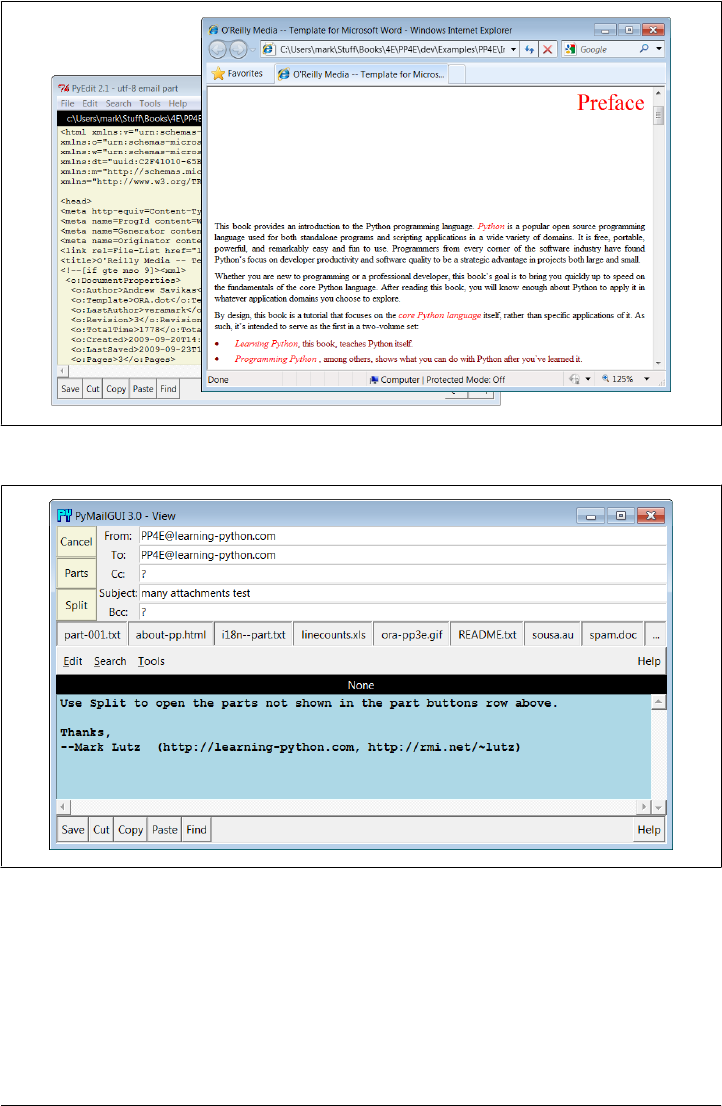Click Save in PyMailGUI bottom toolbar

pyautogui.click(x=73, y=830)
